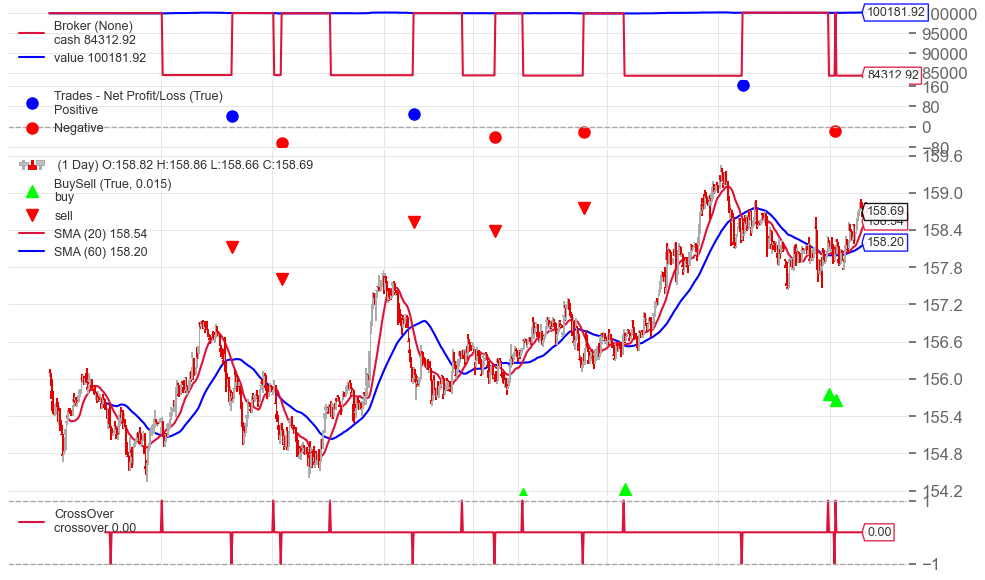
Task: Click the blue Positive trades legend dot
Action: click(32, 103)
